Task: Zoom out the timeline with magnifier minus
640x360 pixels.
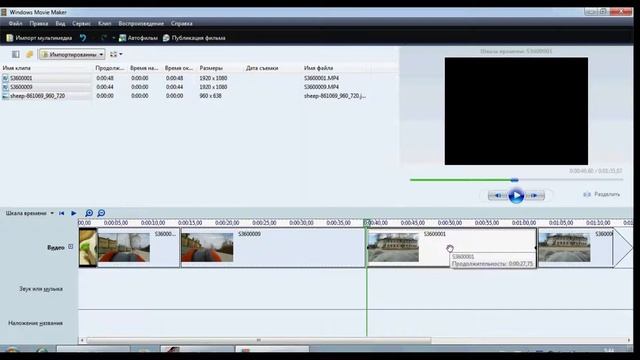Action: pos(101,213)
